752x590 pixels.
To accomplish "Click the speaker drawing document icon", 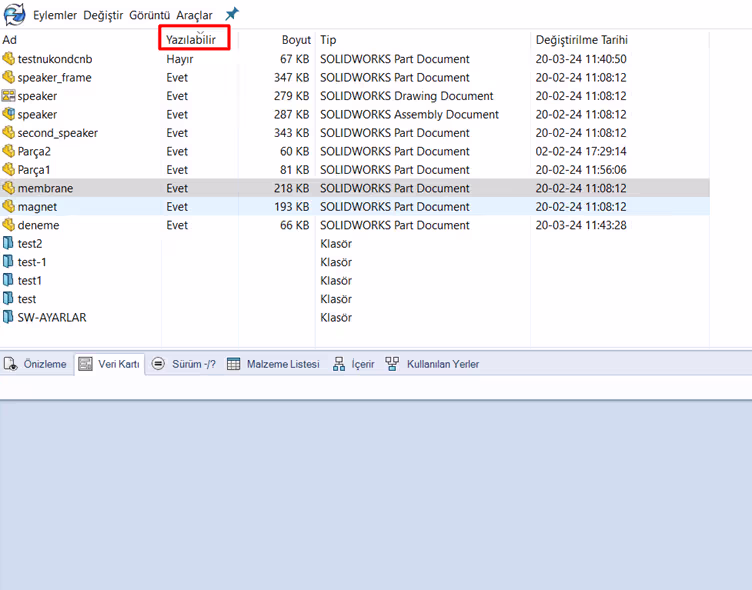I will (x=8, y=95).
